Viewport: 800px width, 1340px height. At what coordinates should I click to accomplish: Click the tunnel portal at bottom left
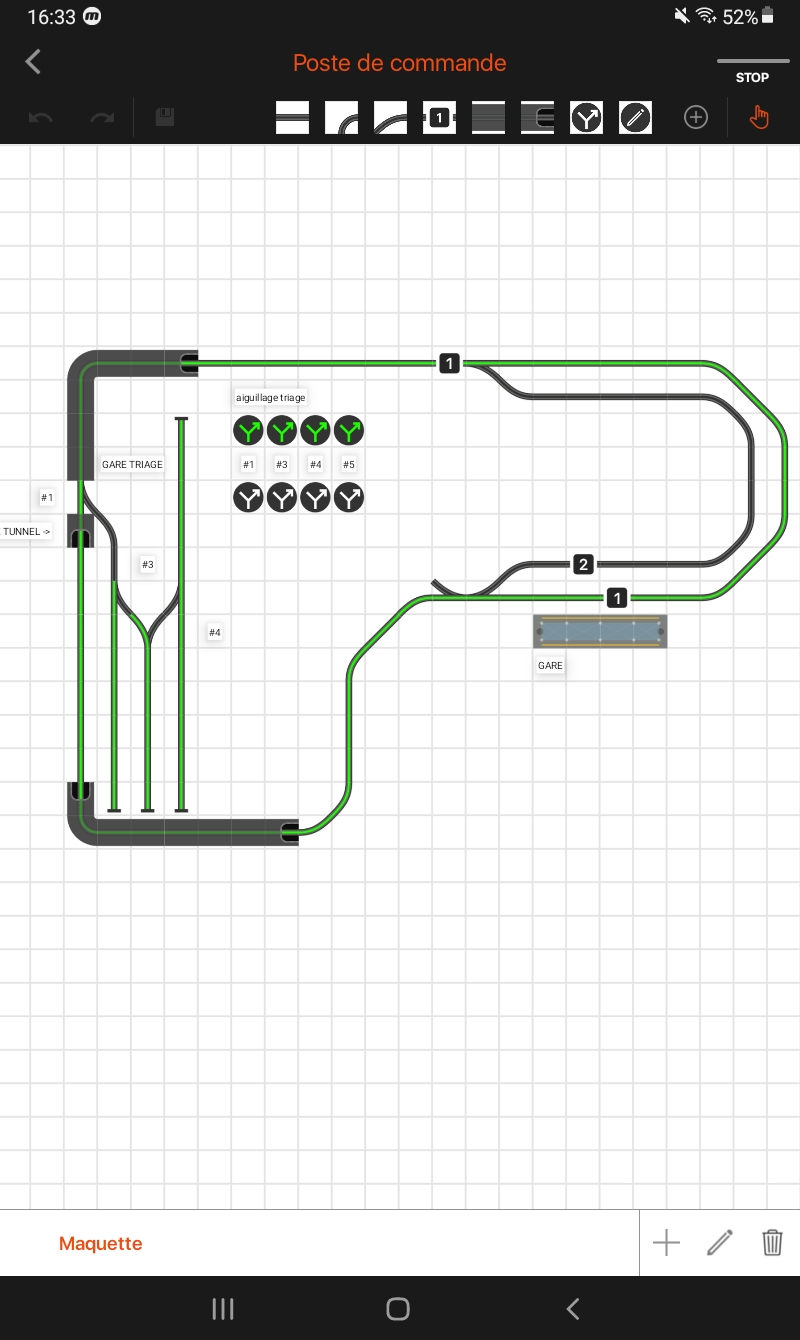(x=81, y=791)
